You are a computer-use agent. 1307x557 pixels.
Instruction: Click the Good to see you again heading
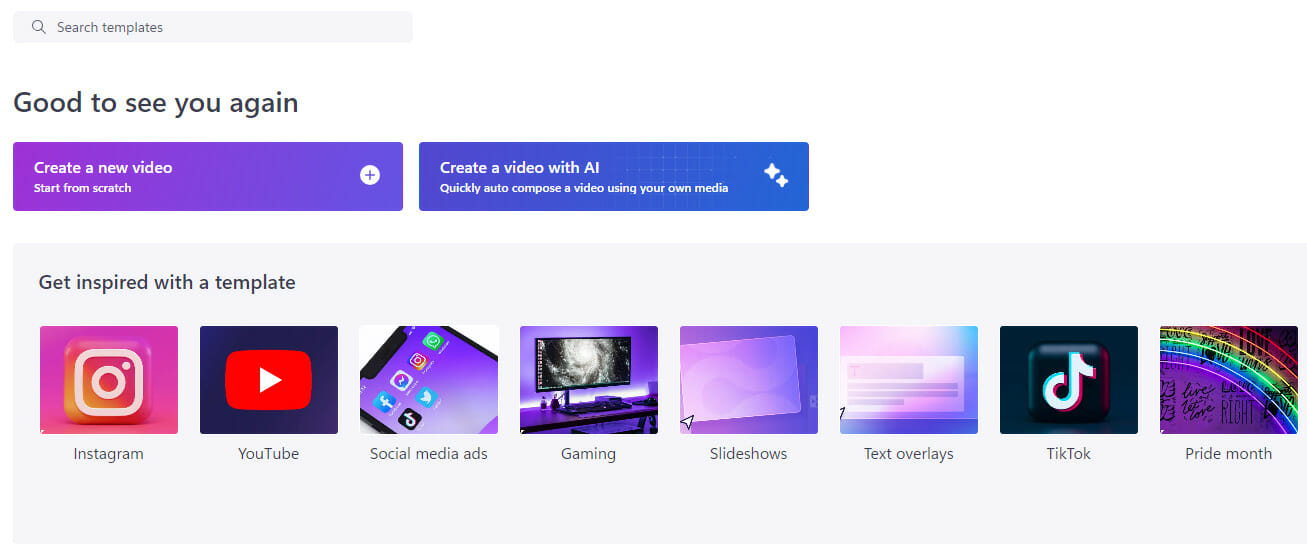[x=156, y=103]
